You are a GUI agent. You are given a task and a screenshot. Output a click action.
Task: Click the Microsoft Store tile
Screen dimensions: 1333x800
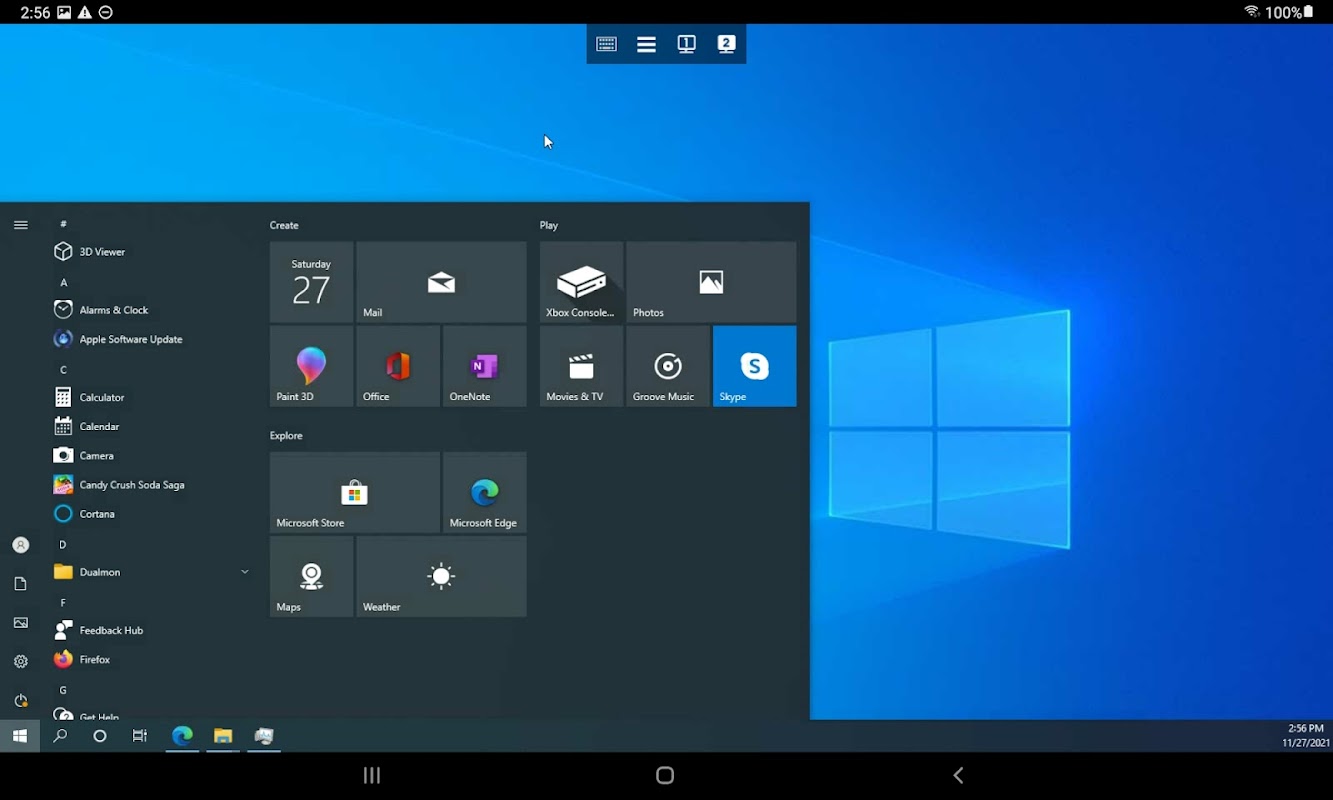click(x=354, y=492)
